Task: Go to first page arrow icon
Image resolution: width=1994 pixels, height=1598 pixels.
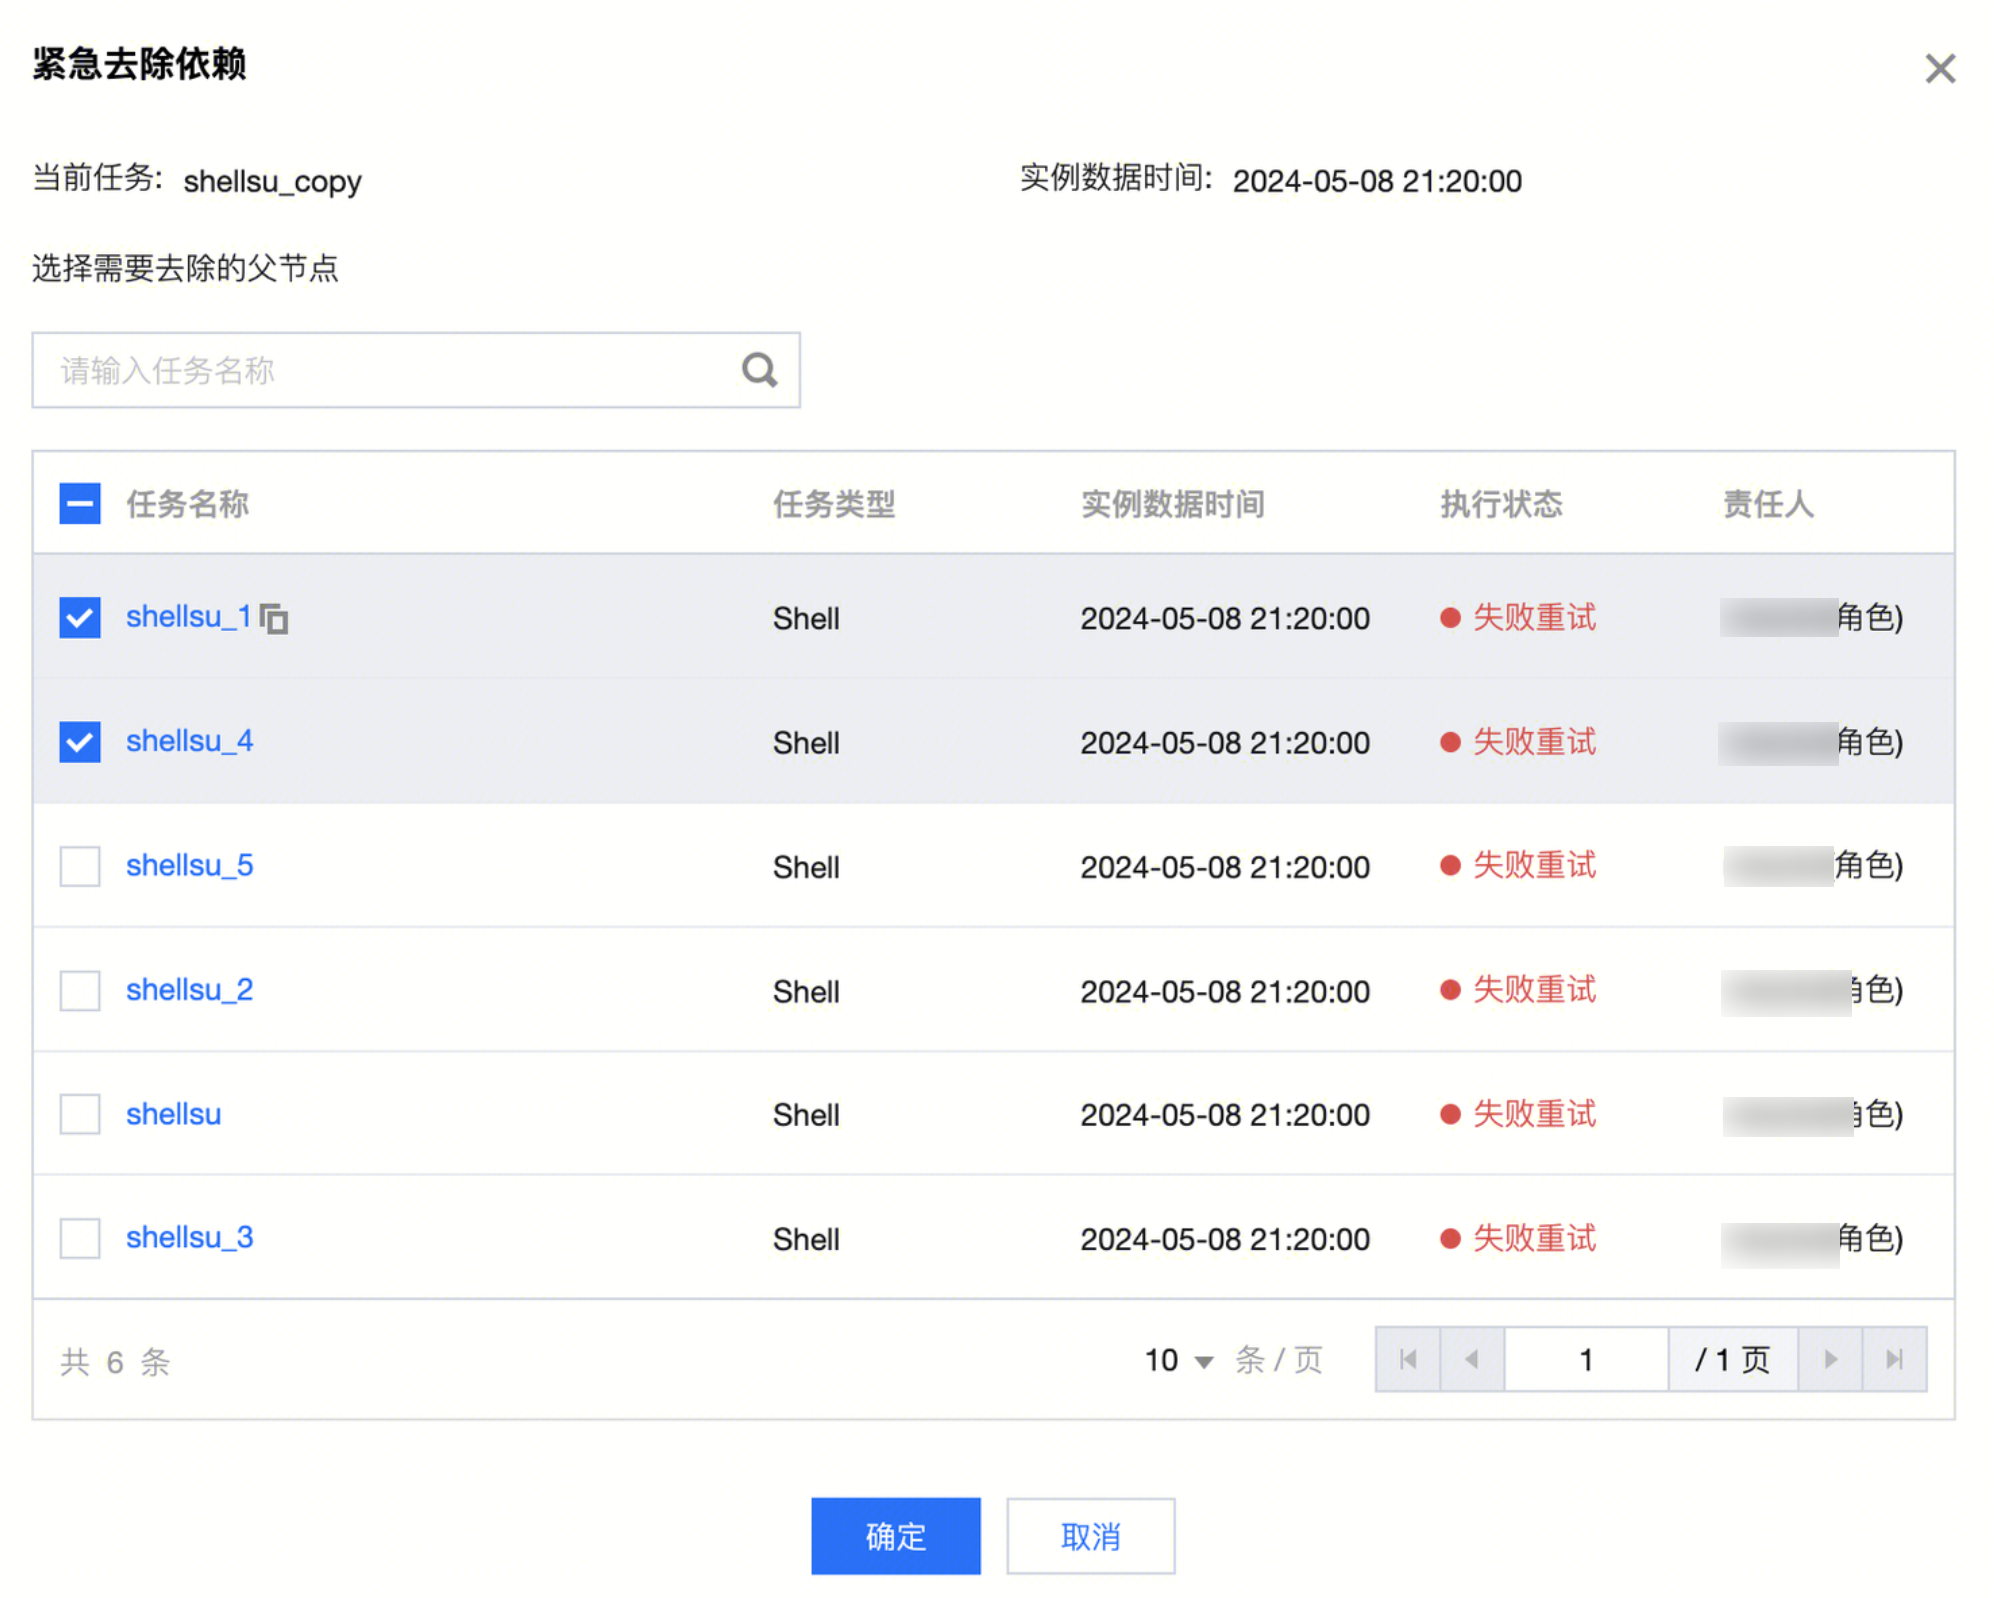Action: pyautogui.click(x=1407, y=1359)
